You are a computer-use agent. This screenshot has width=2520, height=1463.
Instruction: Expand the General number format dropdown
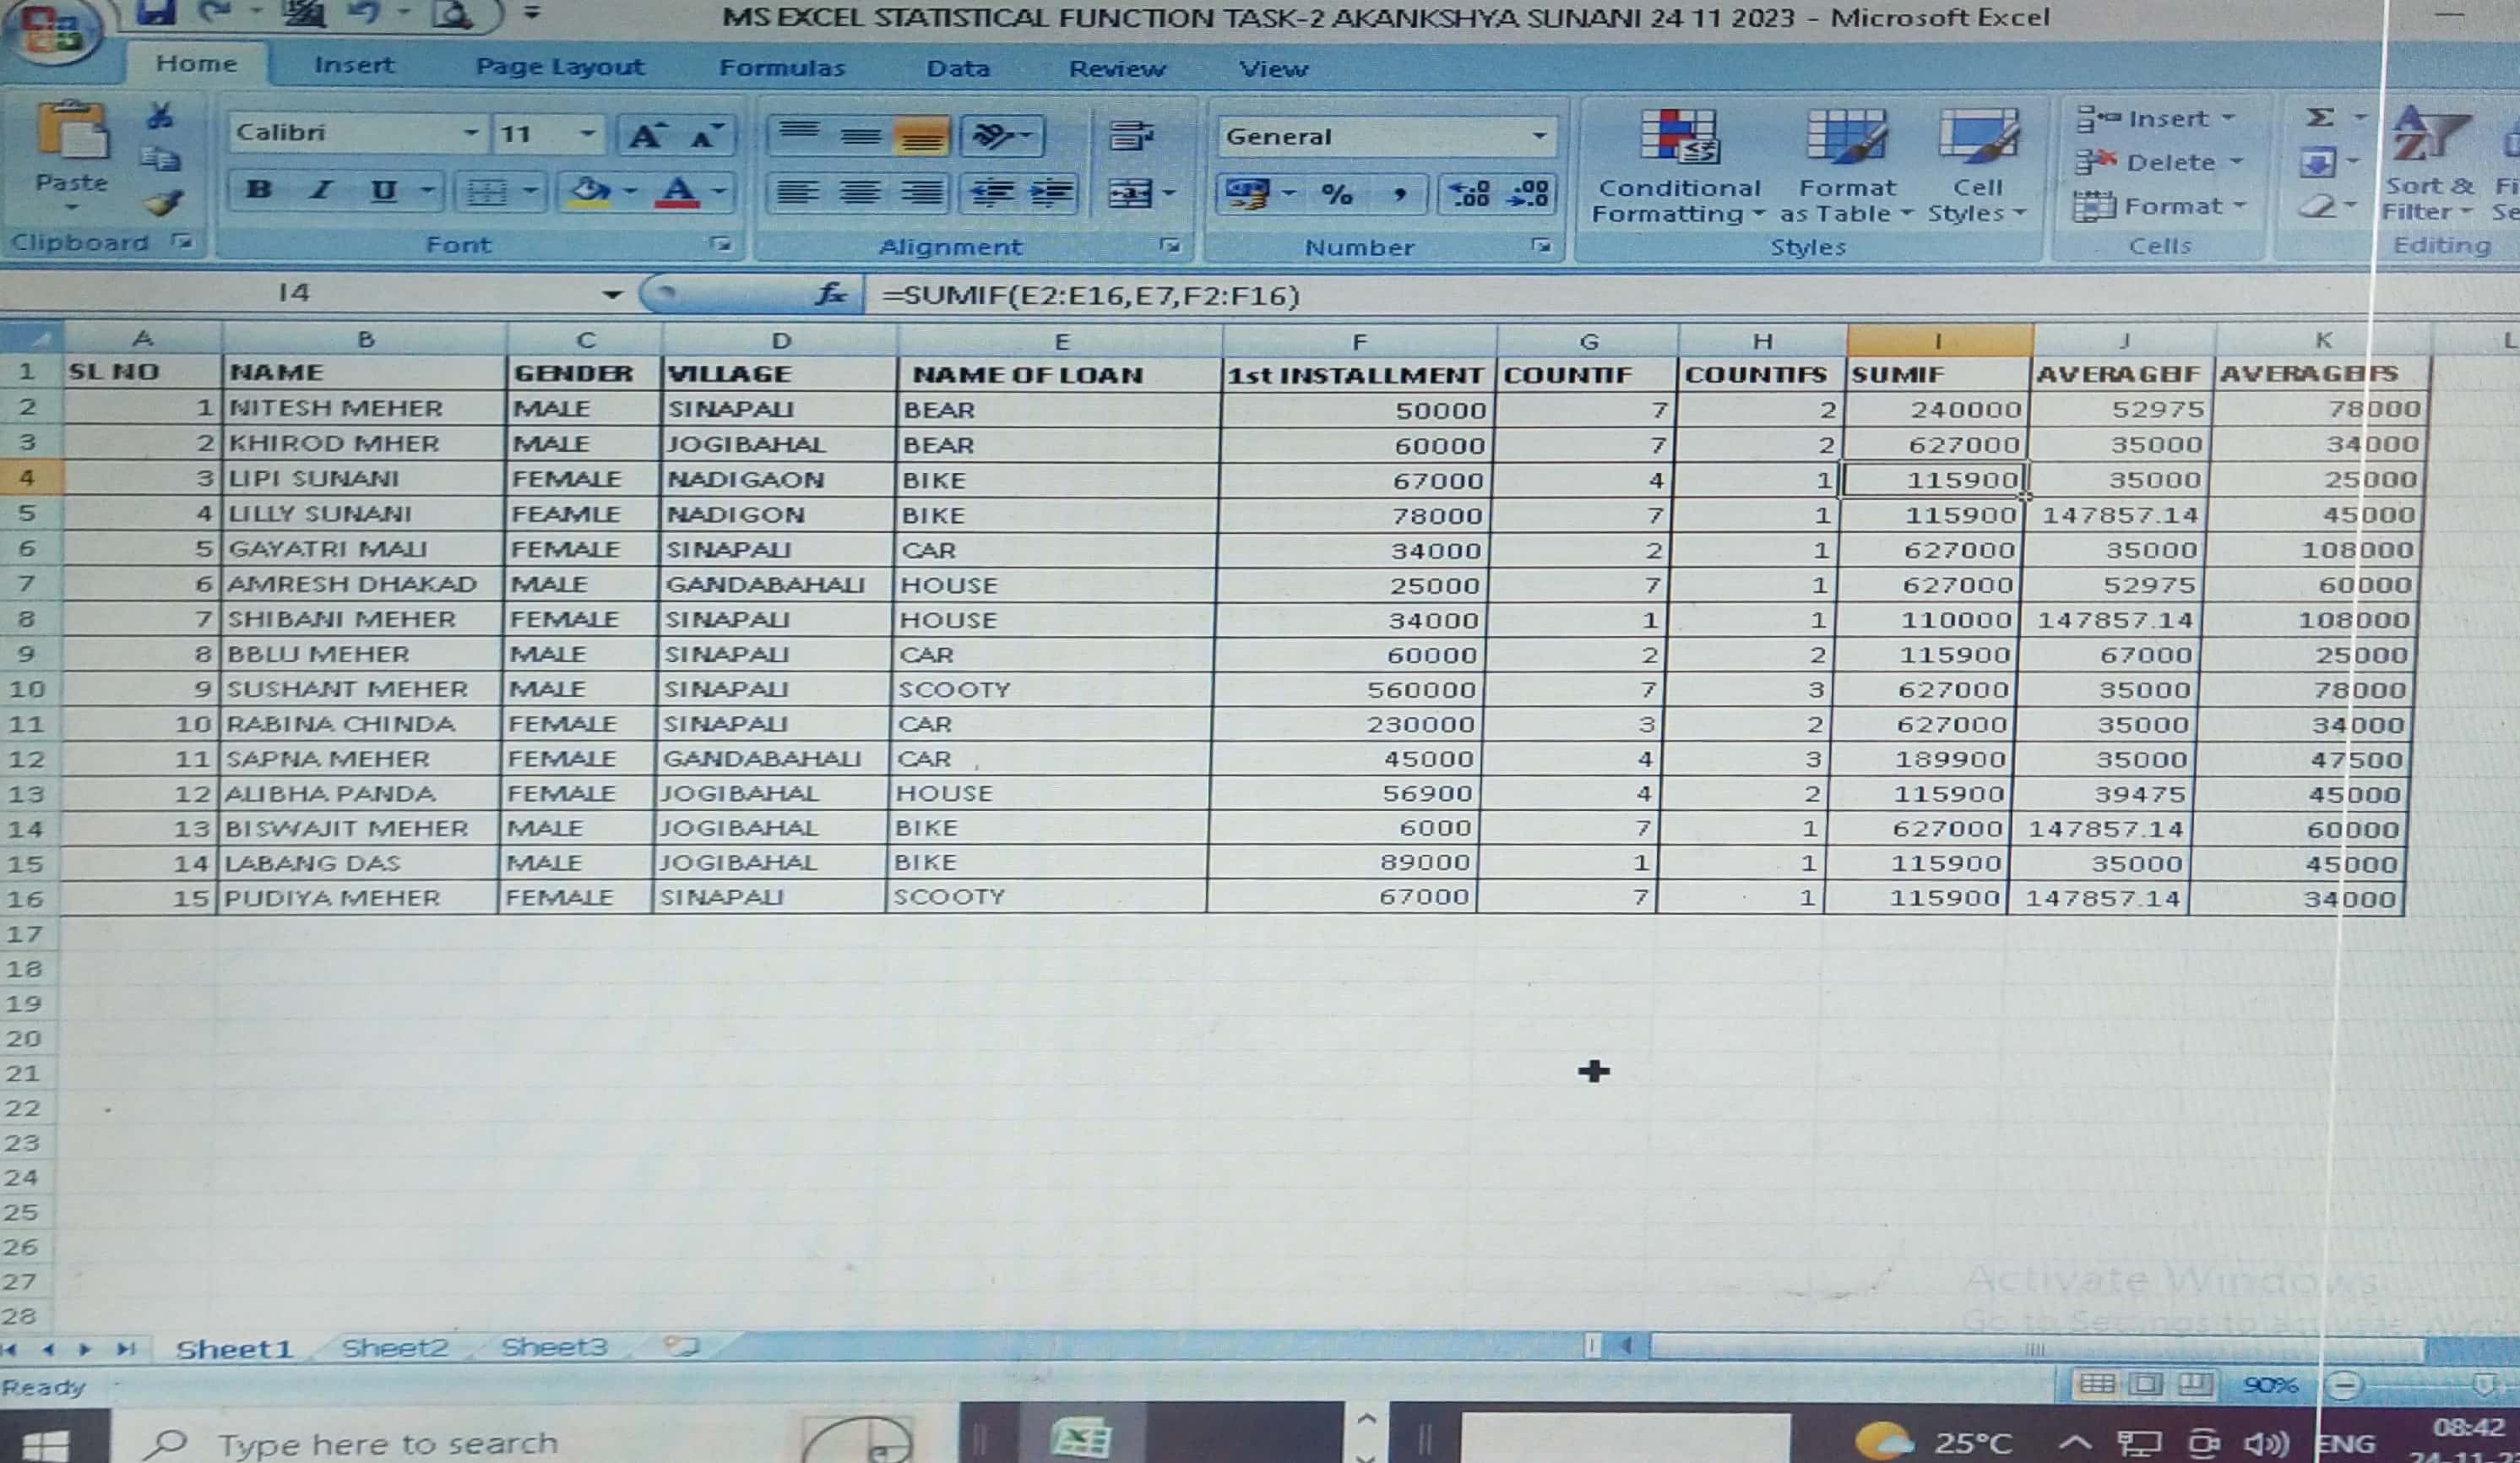(x=1539, y=136)
